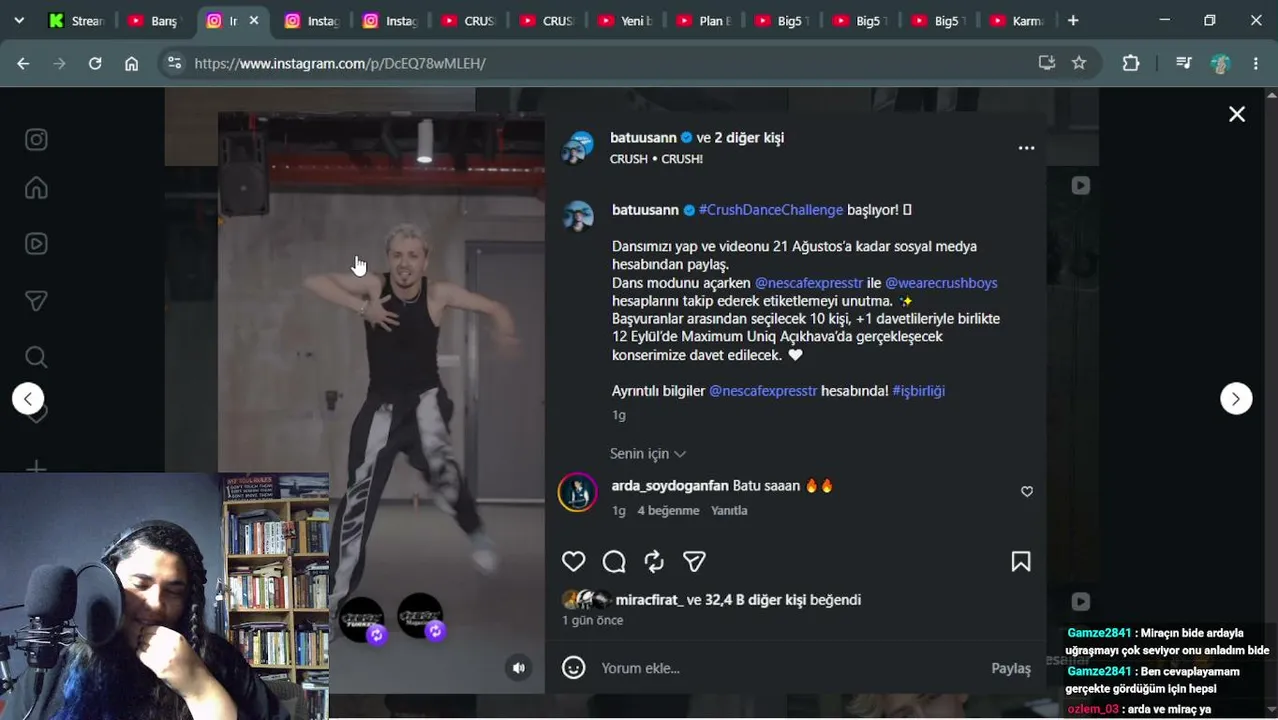Switch to the Plan B YouTube tab
Image resolution: width=1278 pixels, height=720 pixels.
(704, 20)
